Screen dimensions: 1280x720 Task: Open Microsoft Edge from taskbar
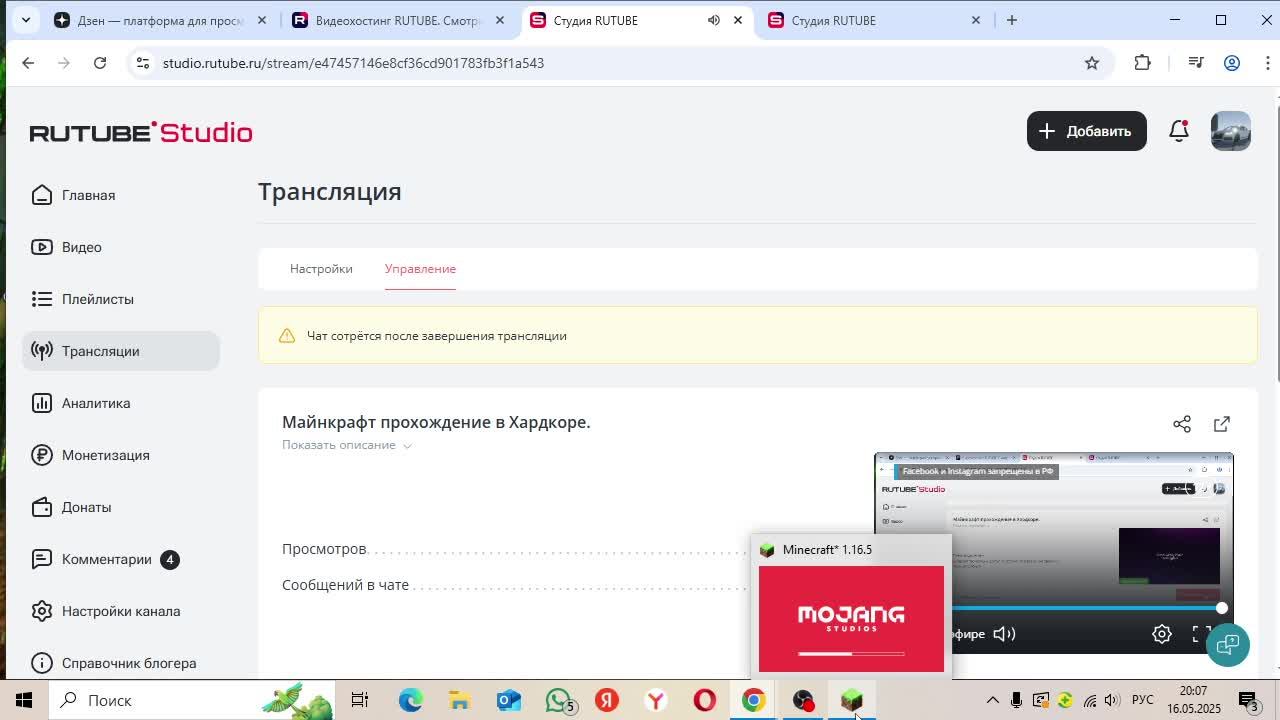(x=410, y=700)
